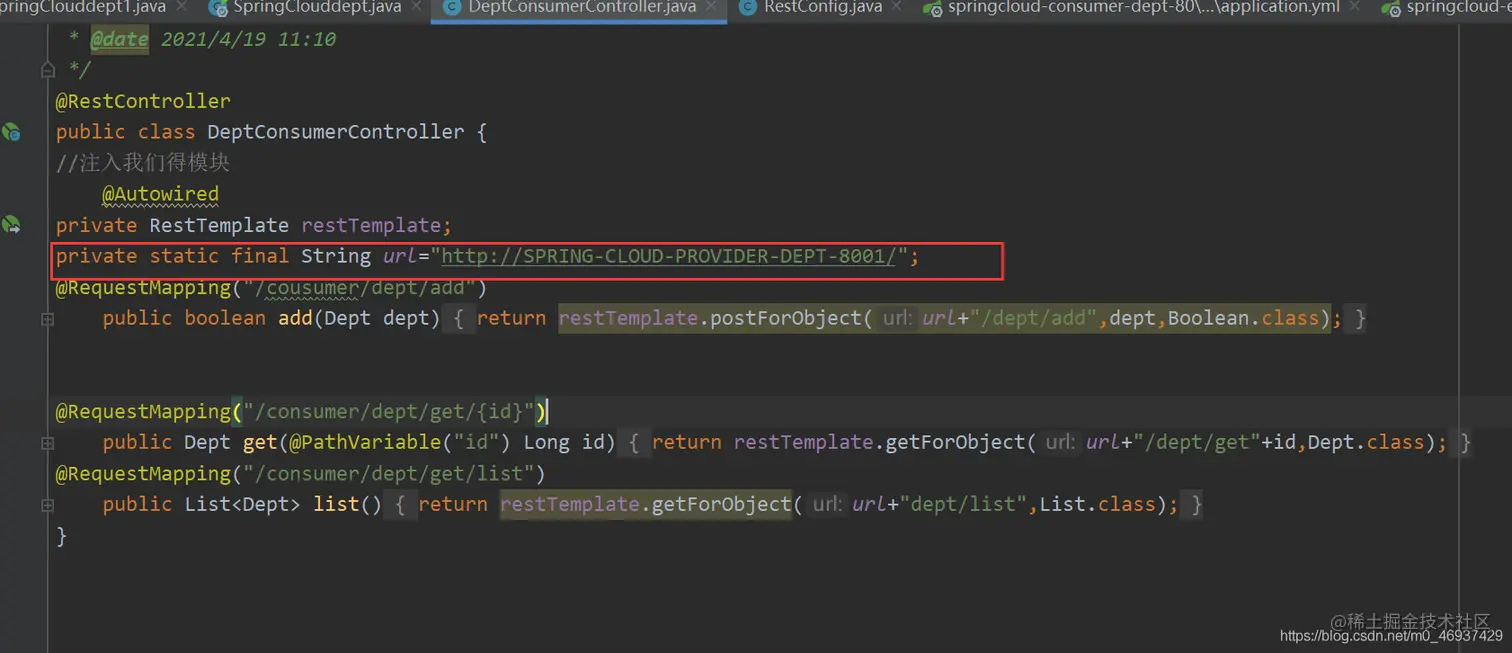This screenshot has width=1512, height=653.
Task: Click the url constant name in declaration
Action: [x=400, y=256]
